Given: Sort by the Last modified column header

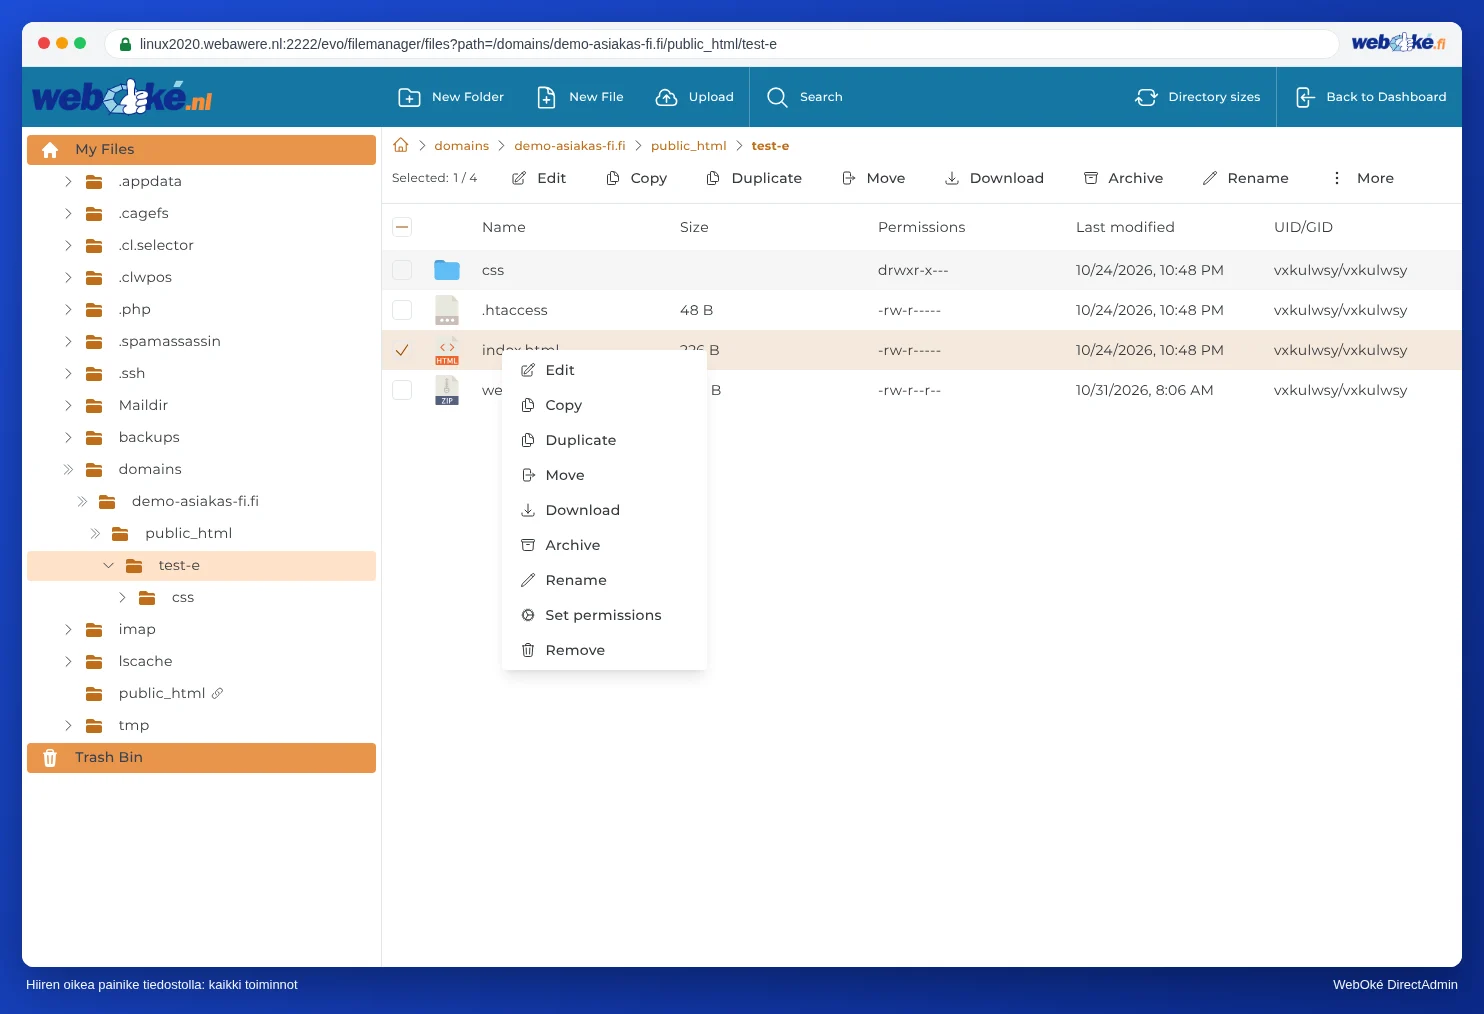Looking at the screenshot, I should pos(1125,227).
